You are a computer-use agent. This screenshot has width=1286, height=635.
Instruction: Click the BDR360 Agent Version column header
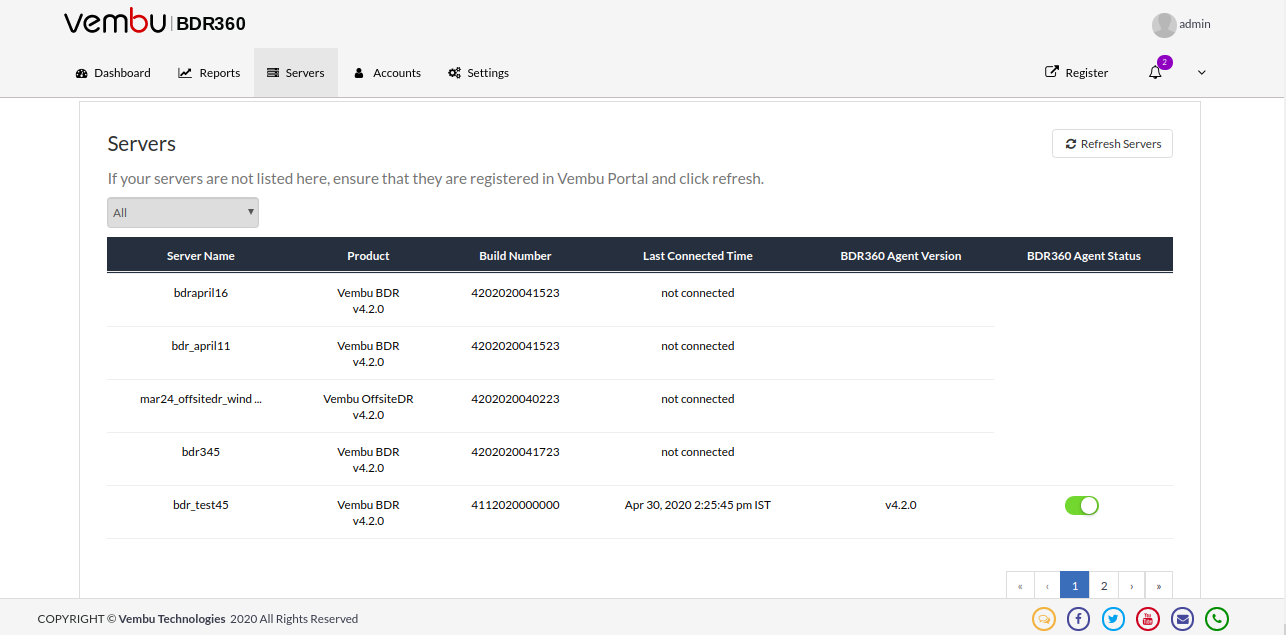901,256
